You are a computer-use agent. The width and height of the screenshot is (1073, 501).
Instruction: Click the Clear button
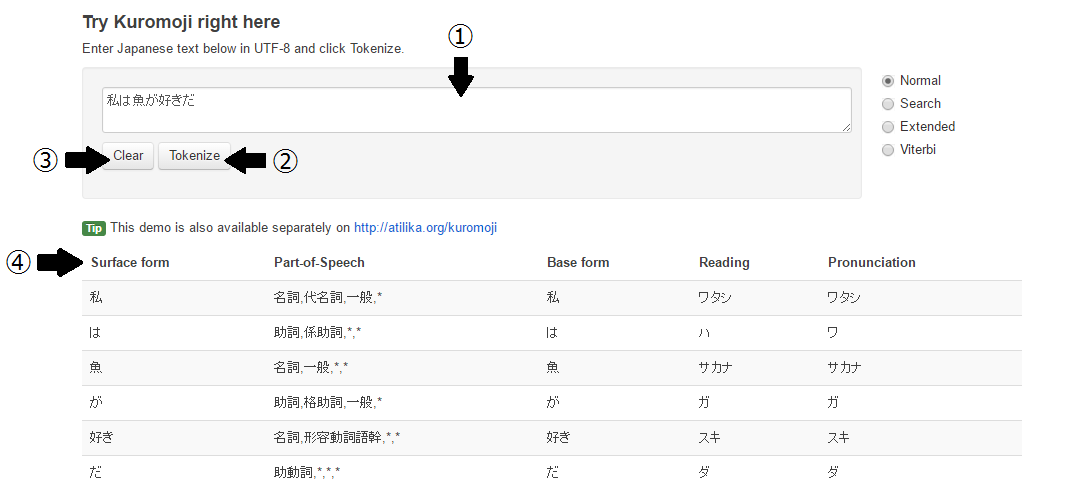(128, 155)
